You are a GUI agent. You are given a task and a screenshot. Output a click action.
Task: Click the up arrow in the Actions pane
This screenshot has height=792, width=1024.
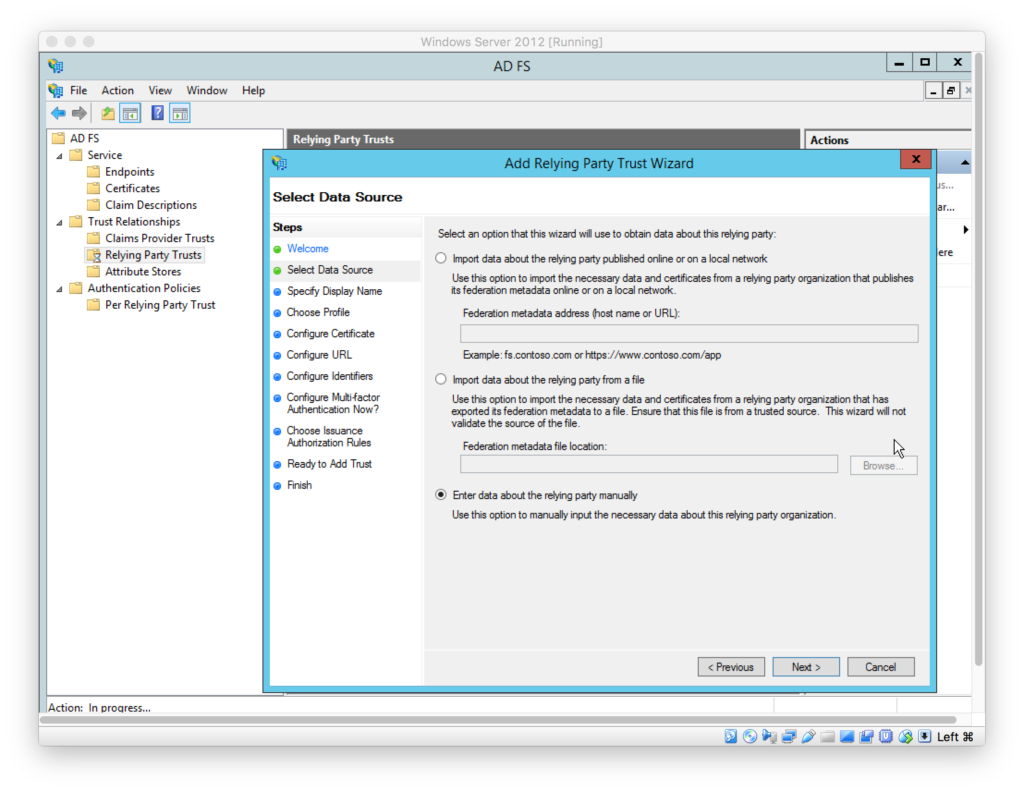point(965,163)
